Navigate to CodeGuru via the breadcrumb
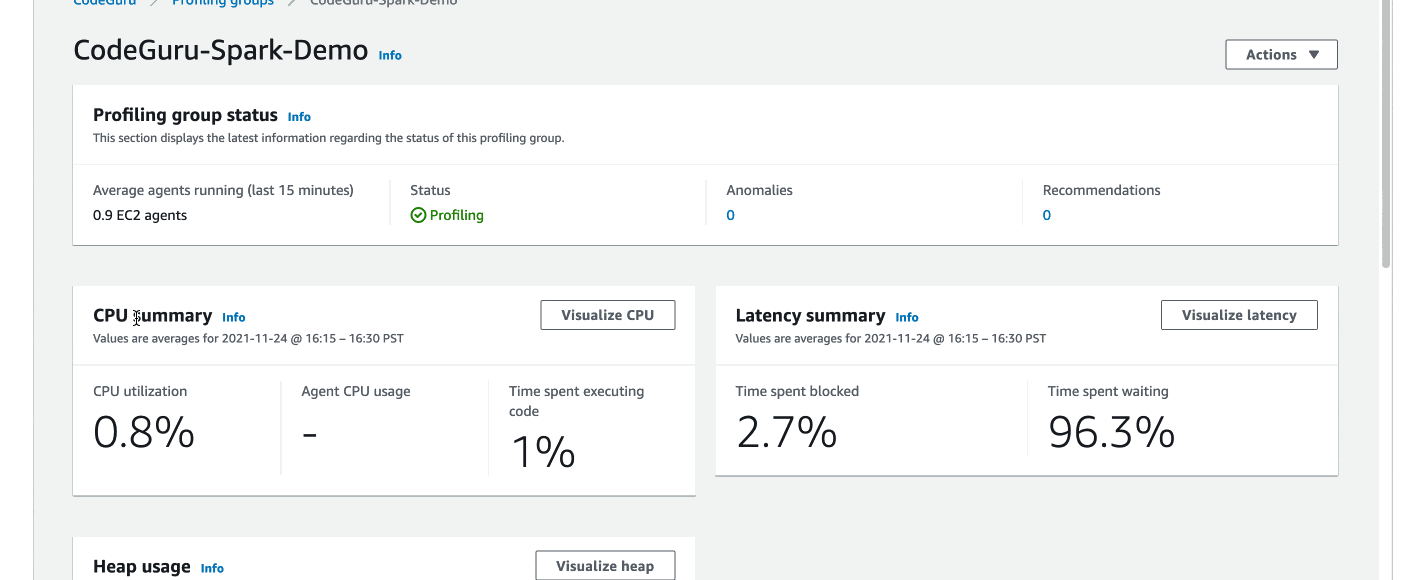 tap(103, 3)
